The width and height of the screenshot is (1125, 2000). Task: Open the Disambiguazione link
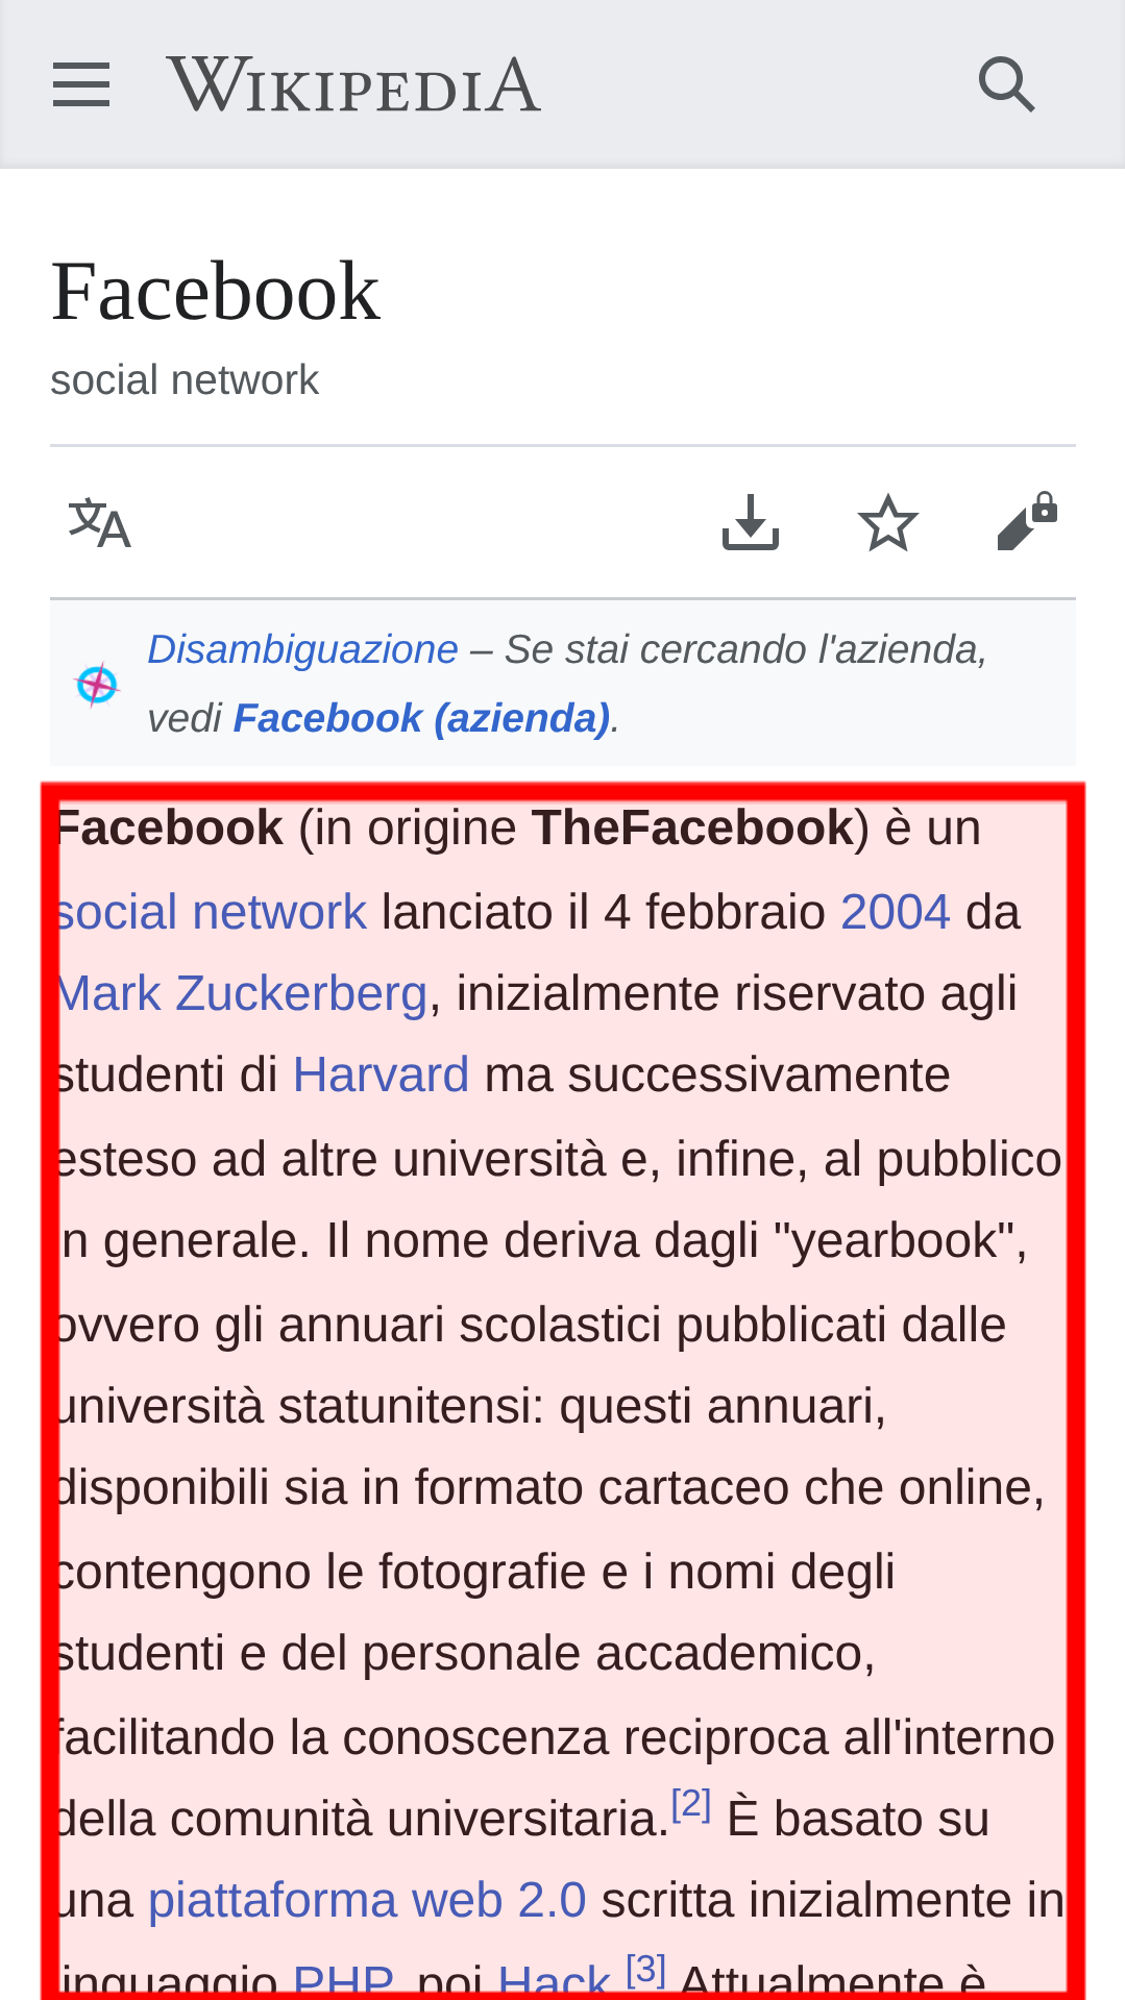click(x=302, y=650)
